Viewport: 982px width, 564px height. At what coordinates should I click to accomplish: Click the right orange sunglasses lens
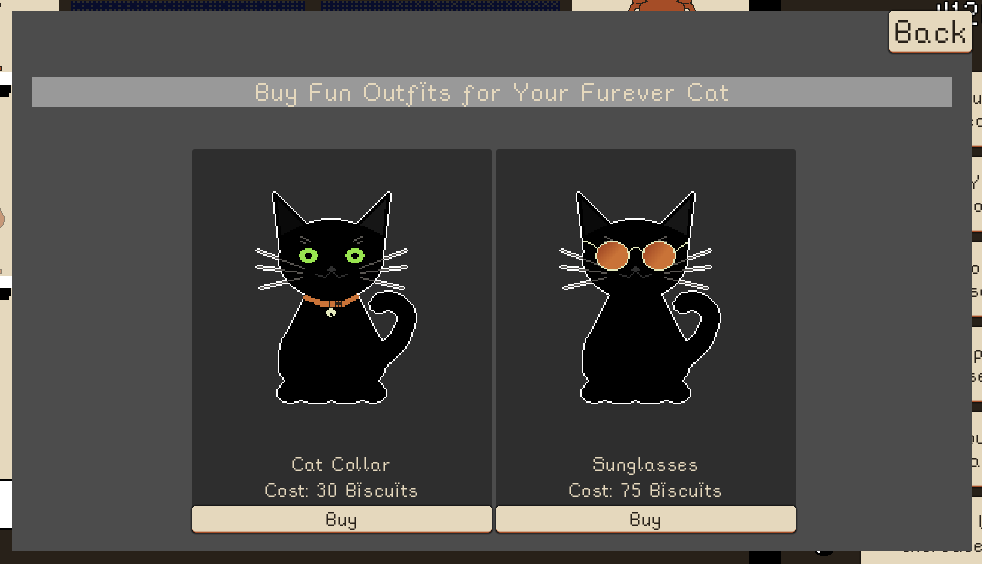[659, 255]
